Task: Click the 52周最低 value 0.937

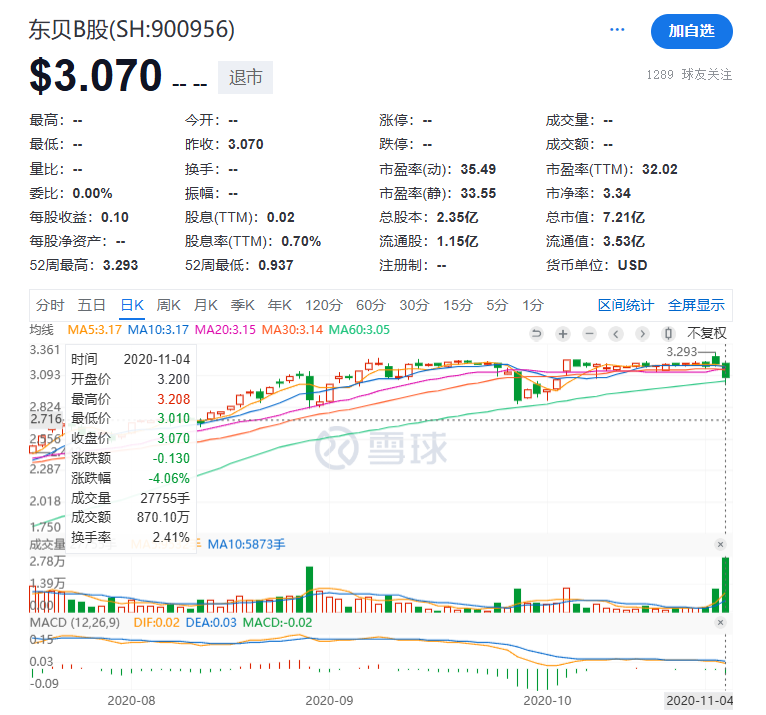Action: 276,265
